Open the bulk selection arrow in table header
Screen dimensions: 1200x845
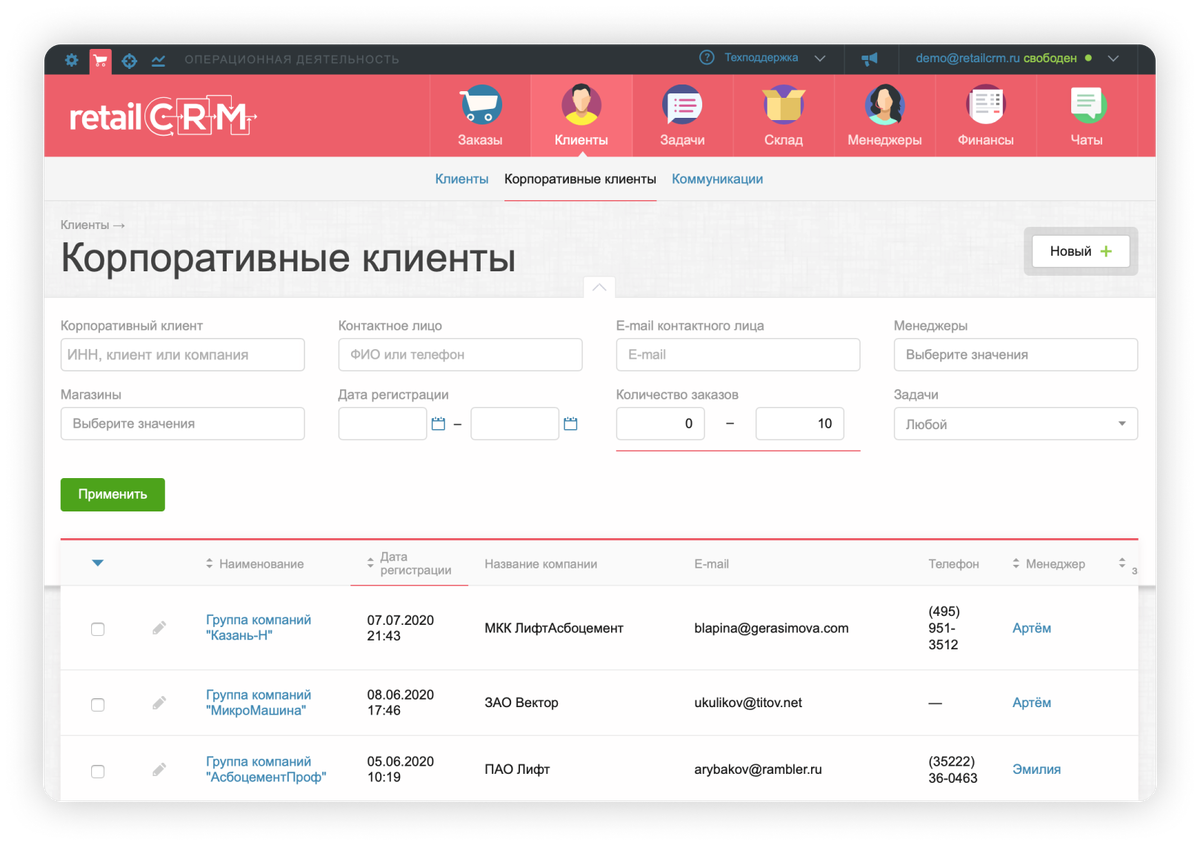click(x=97, y=563)
